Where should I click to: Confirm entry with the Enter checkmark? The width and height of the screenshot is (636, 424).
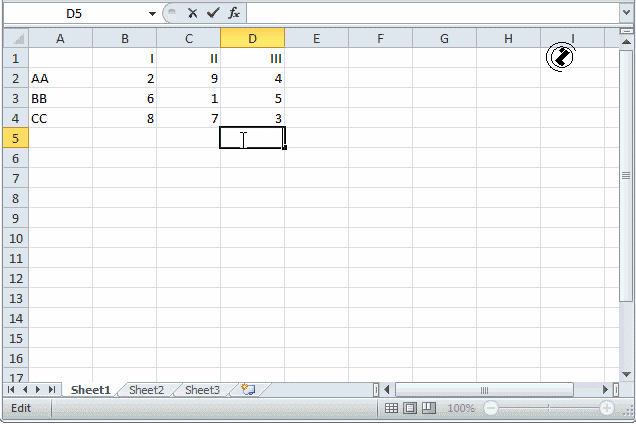212,13
